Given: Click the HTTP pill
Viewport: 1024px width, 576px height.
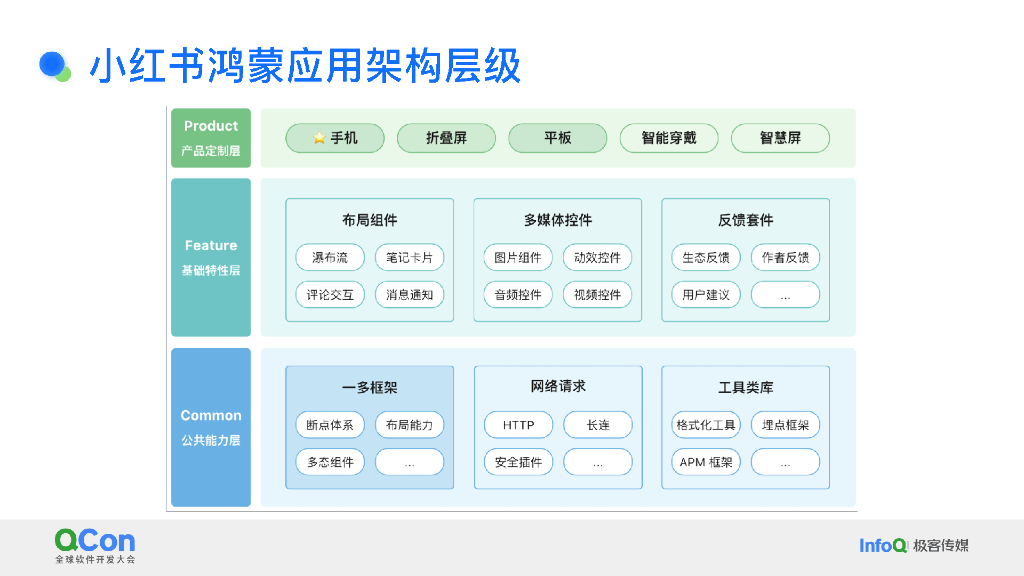Looking at the screenshot, I should tap(519, 424).
